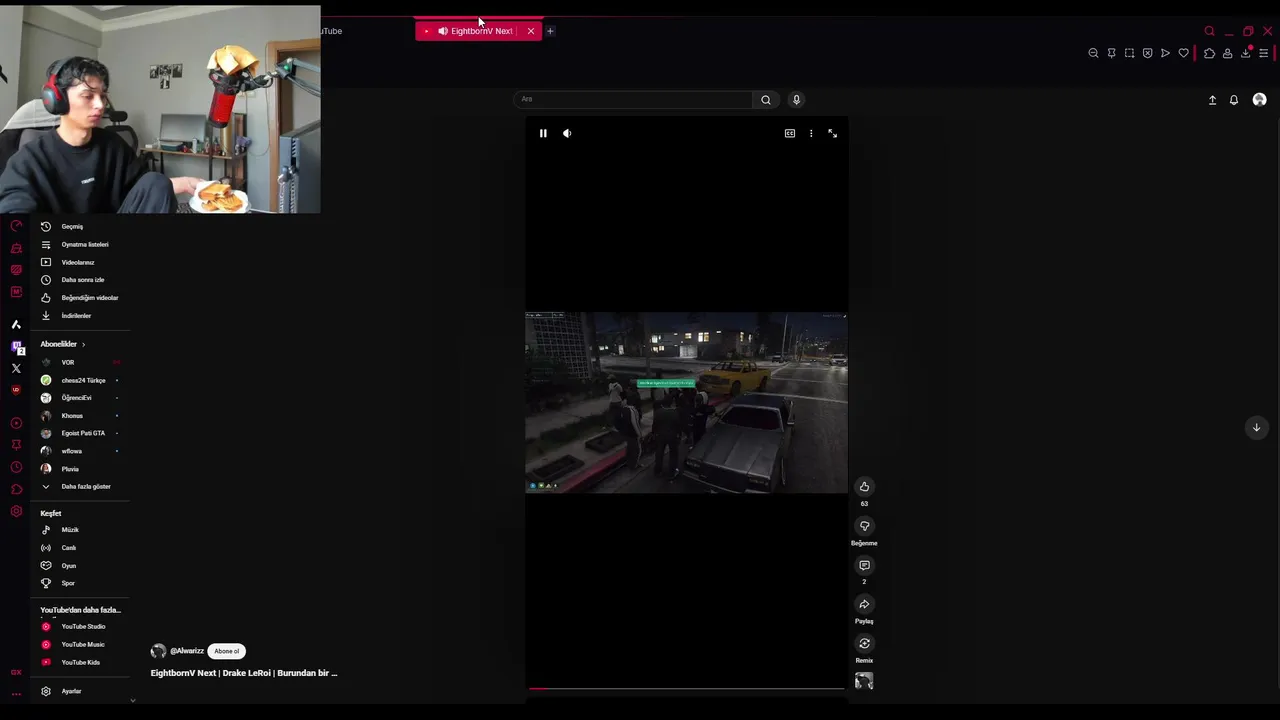Dislike the Short (Beğenme)
The height and width of the screenshot is (720, 1280).
click(x=864, y=526)
